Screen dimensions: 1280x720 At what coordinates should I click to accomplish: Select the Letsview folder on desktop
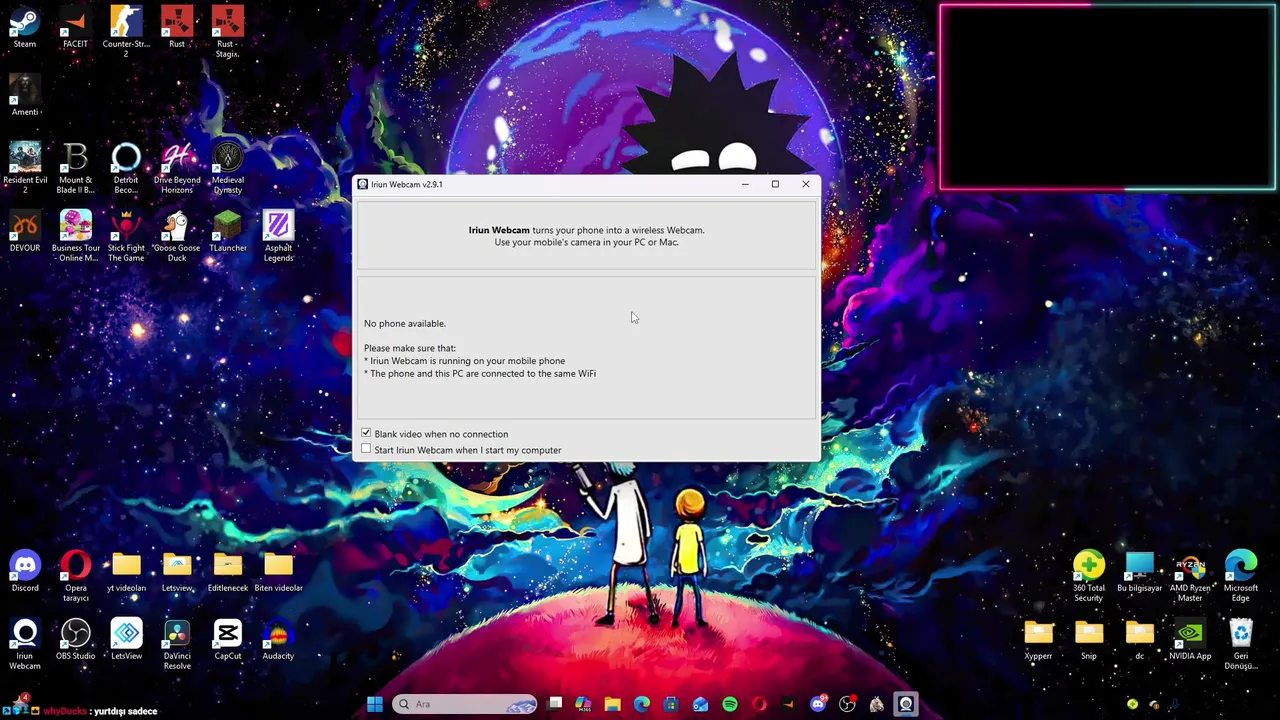coord(177,572)
